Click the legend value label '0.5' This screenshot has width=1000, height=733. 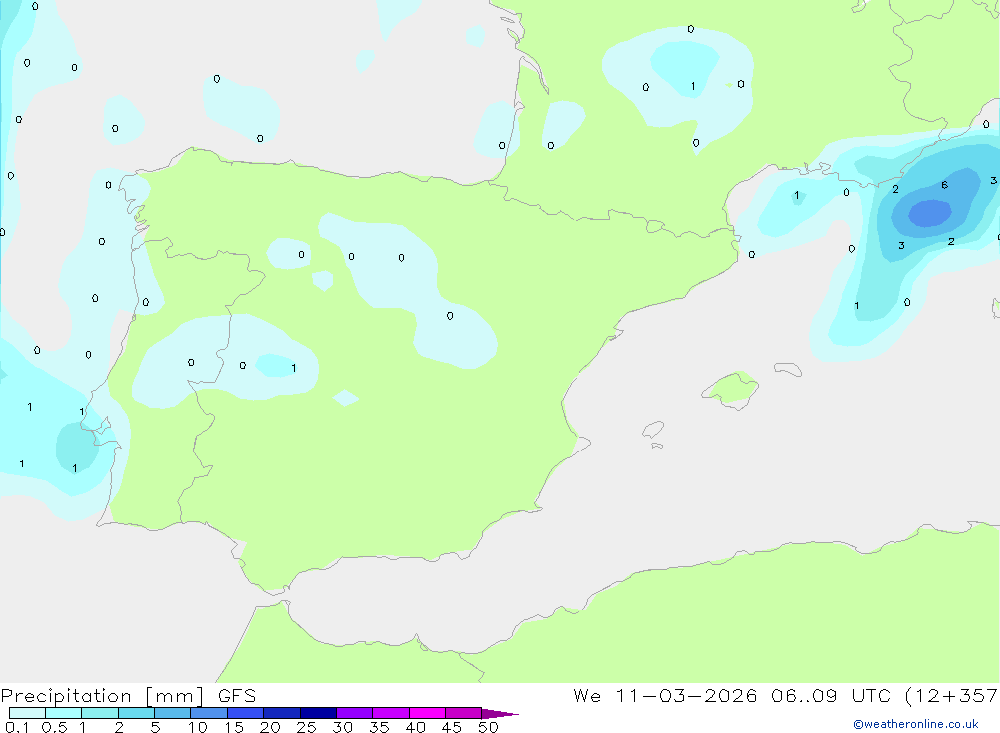54,727
